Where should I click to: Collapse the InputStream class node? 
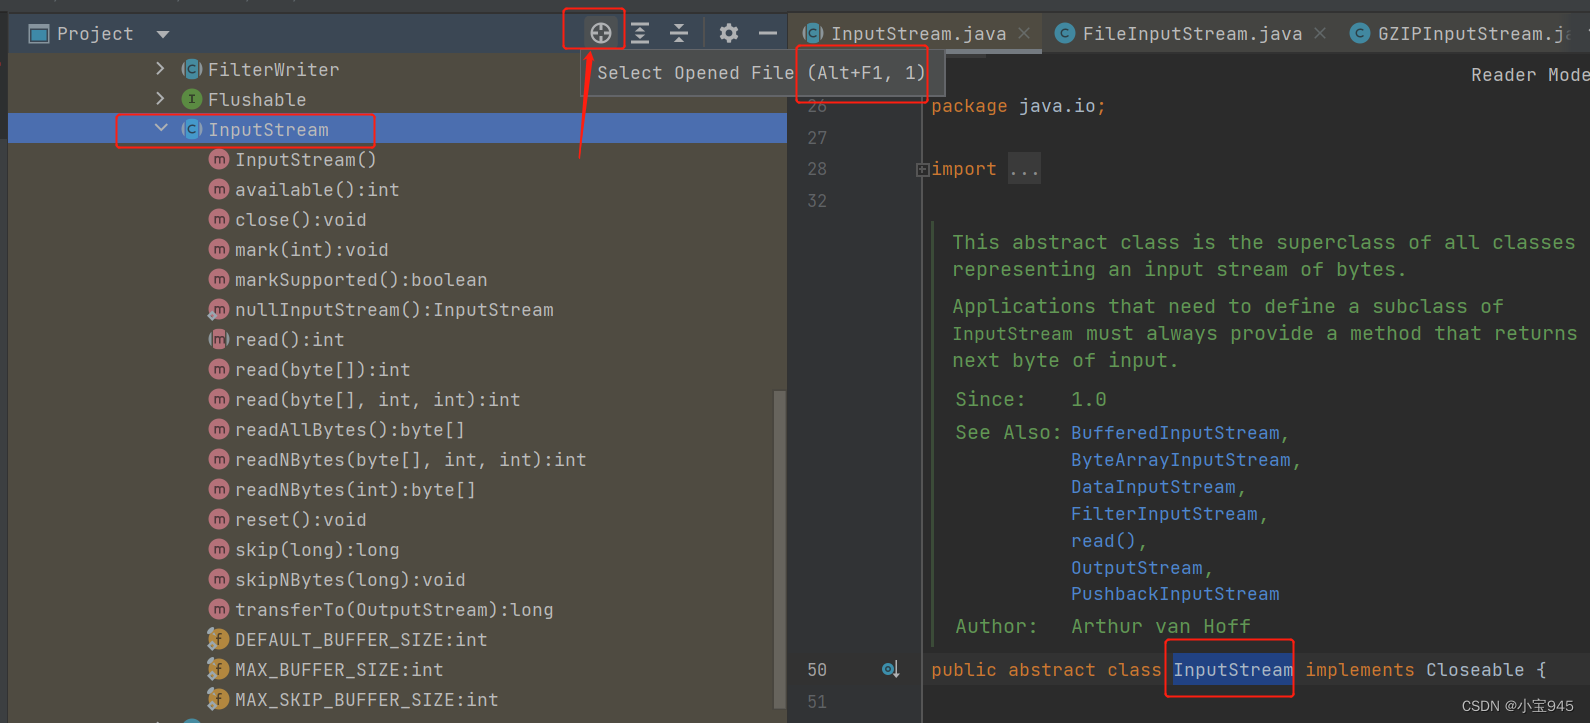click(x=161, y=128)
